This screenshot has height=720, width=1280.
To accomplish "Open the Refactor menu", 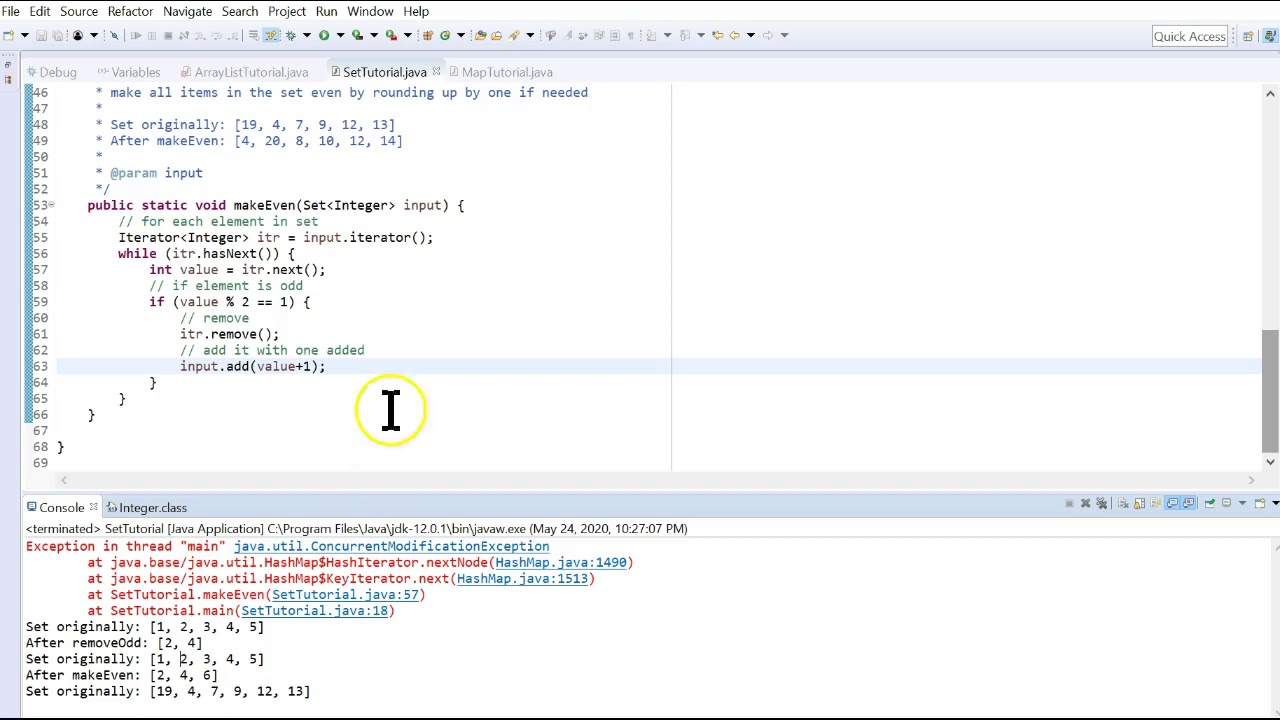I will 130,11.
